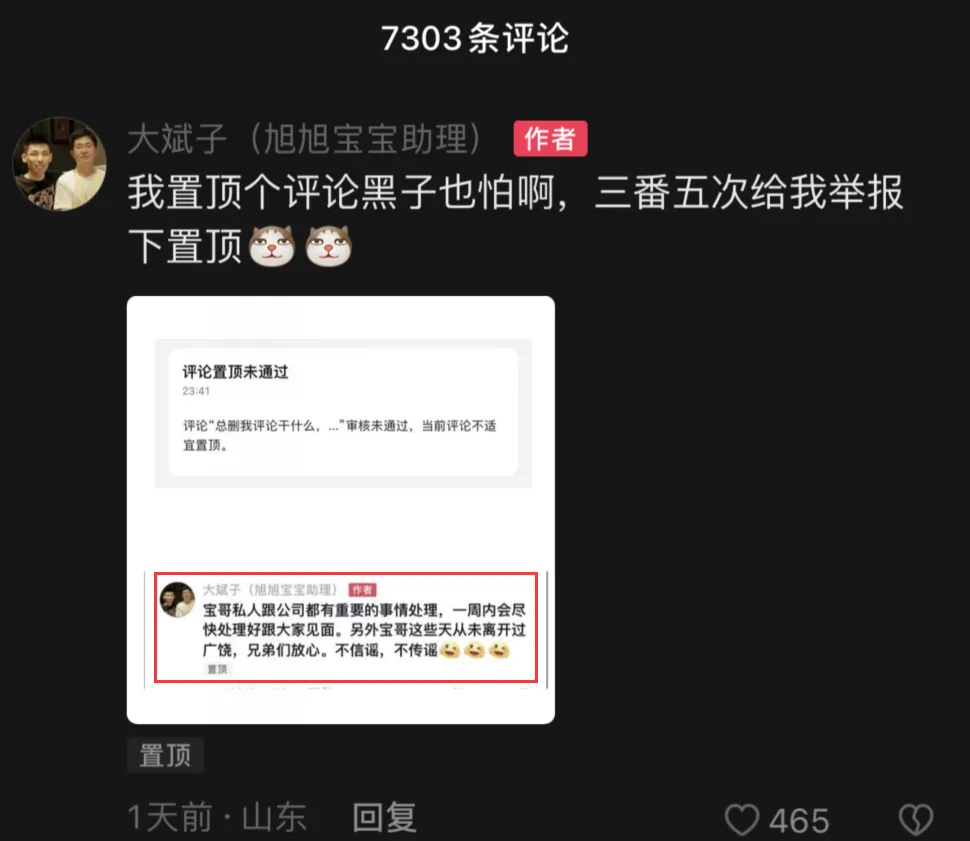Viewport: 970px width, 841px height.
Task: Tap the 评论置顶未通过 notification card
Action: point(343,412)
